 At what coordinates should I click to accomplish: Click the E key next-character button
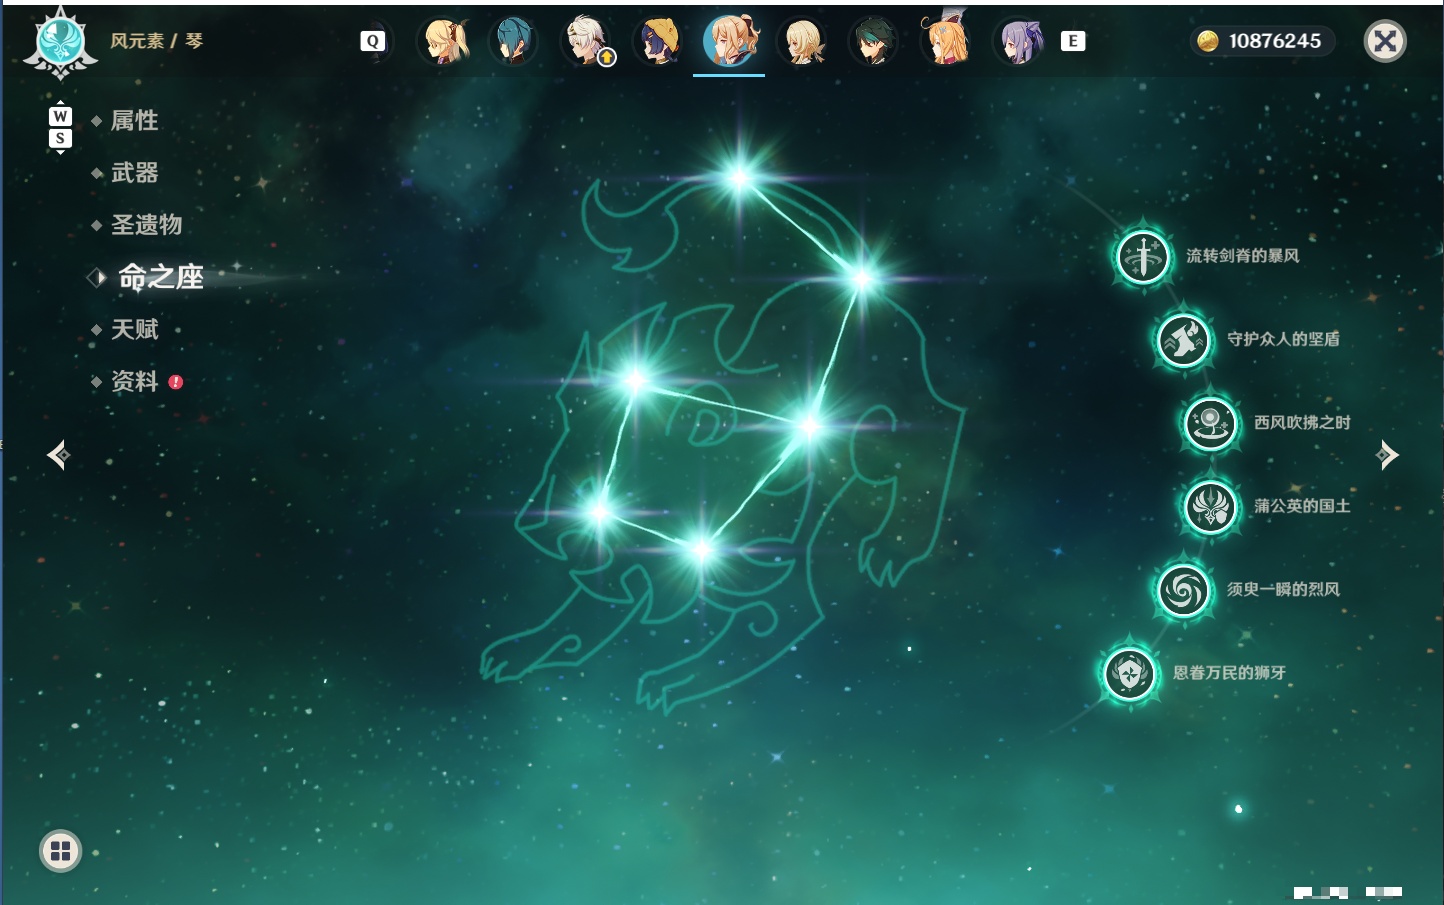[1073, 41]
